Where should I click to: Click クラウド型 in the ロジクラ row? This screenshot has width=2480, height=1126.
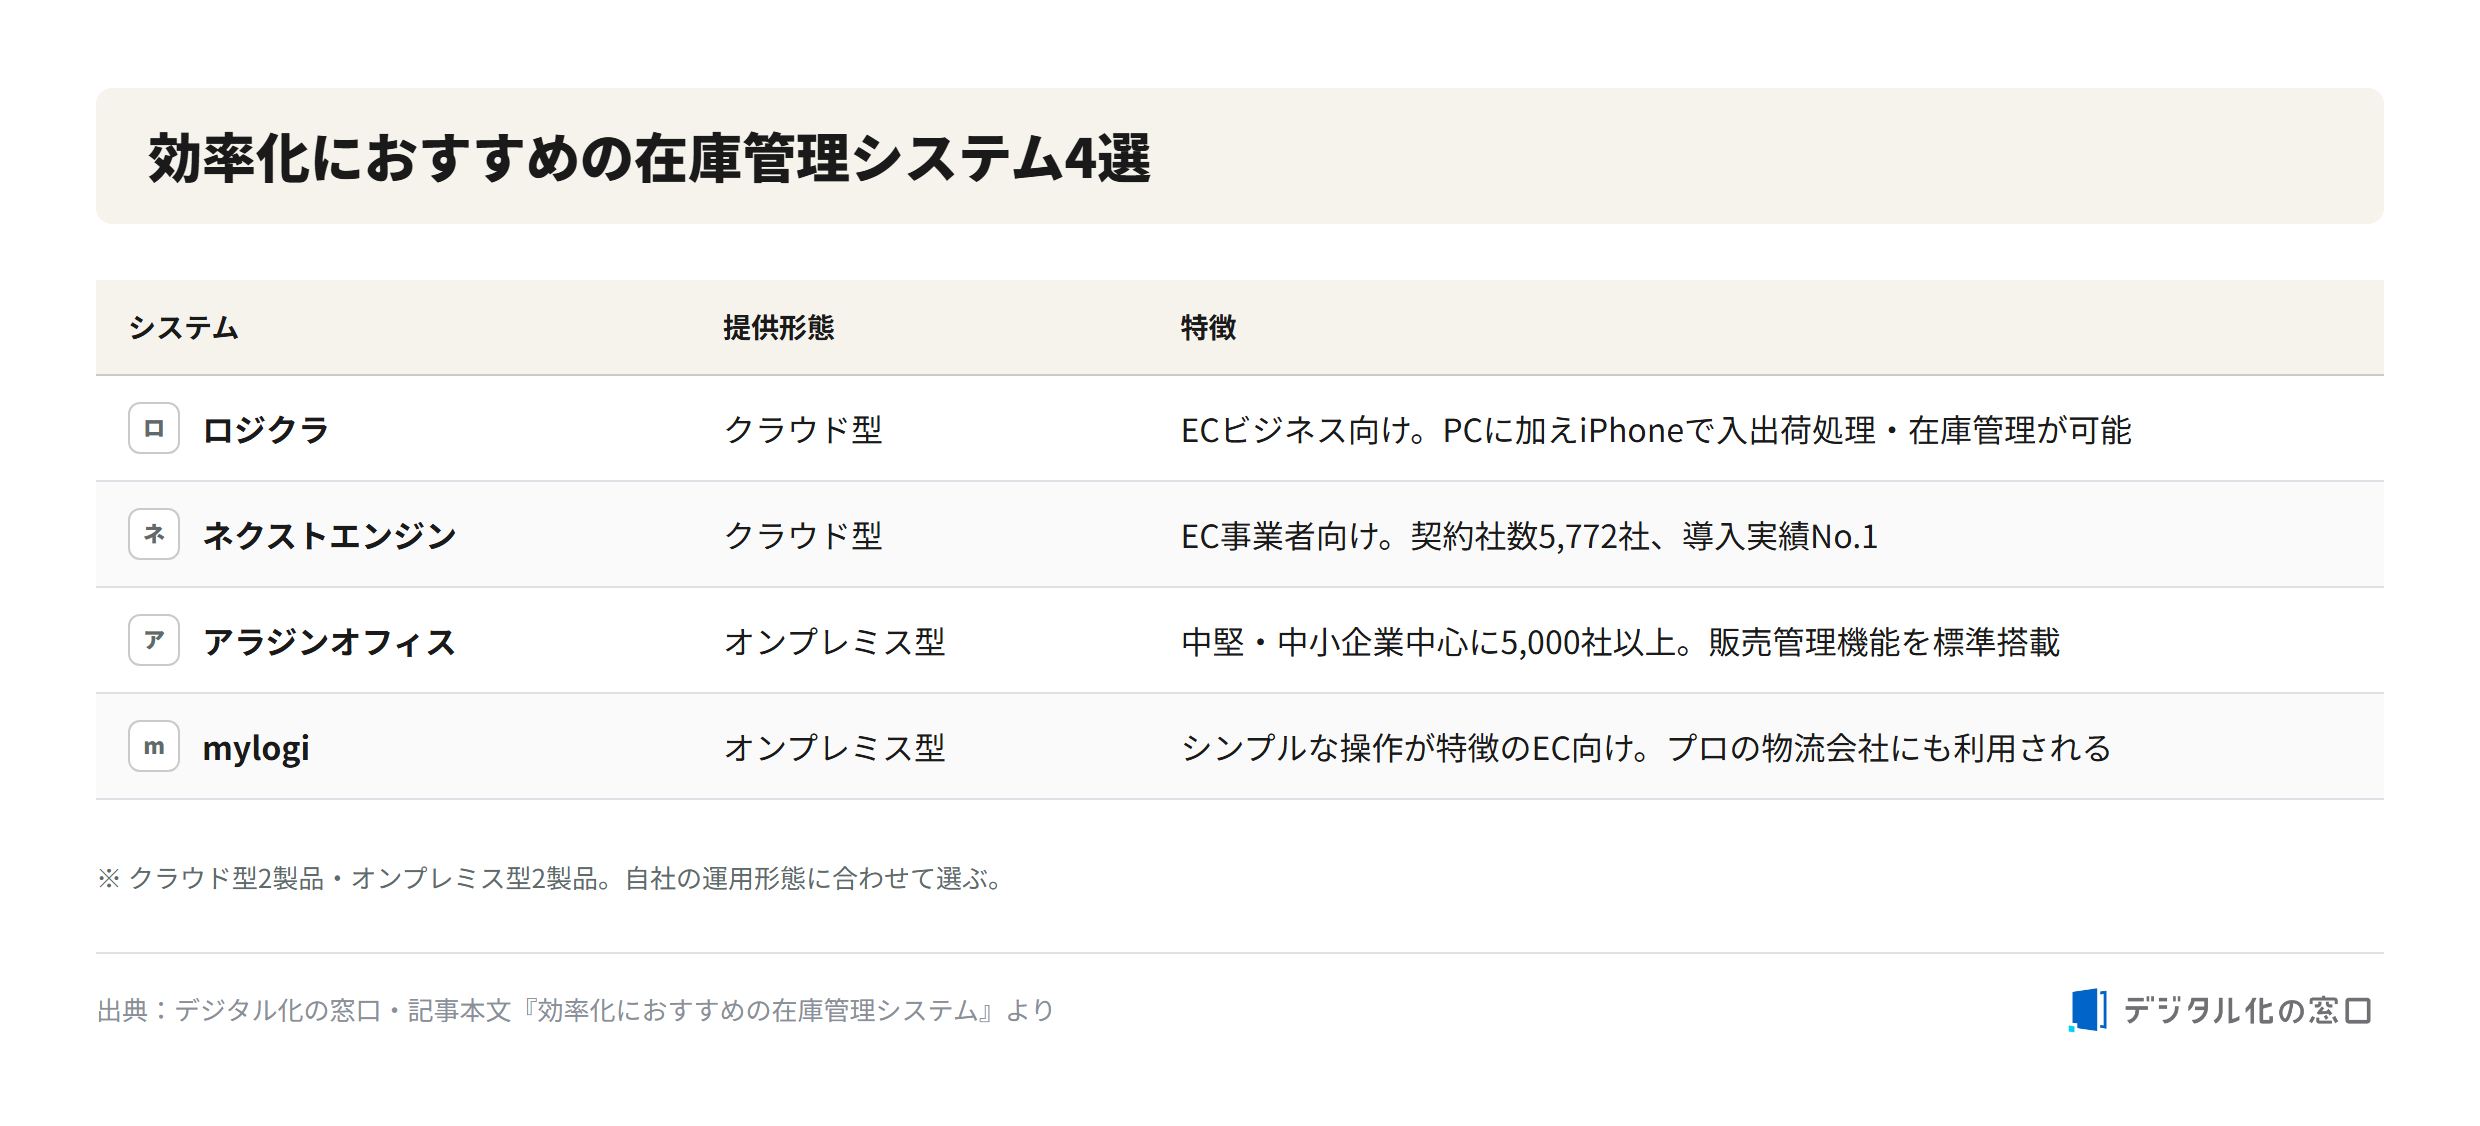pyautogui.click(x=803, y=430)
